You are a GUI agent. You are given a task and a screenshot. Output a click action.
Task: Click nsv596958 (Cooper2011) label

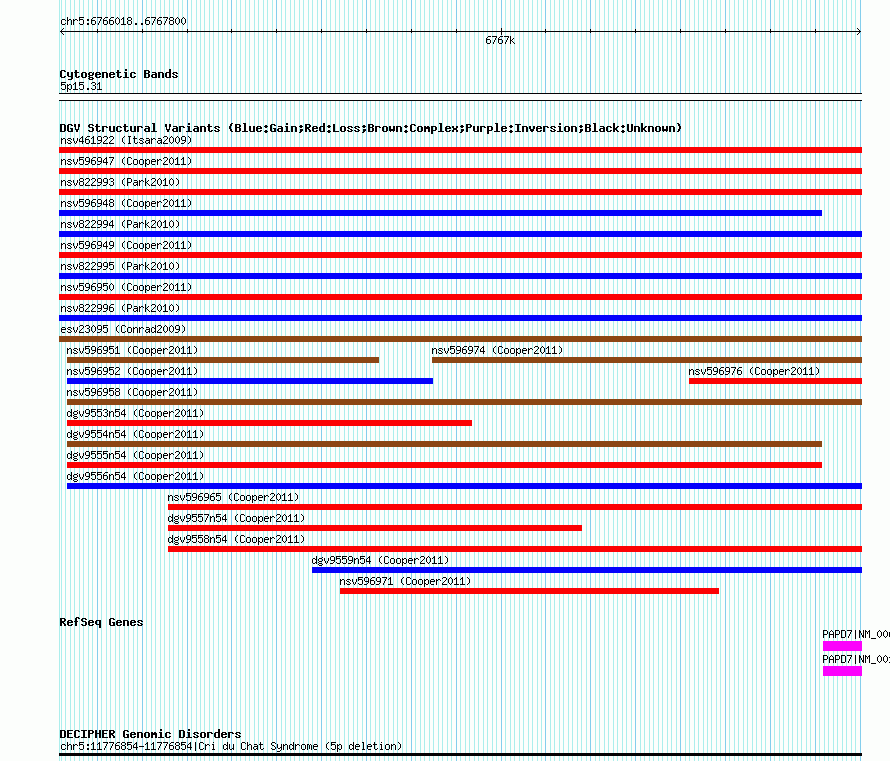132,392
